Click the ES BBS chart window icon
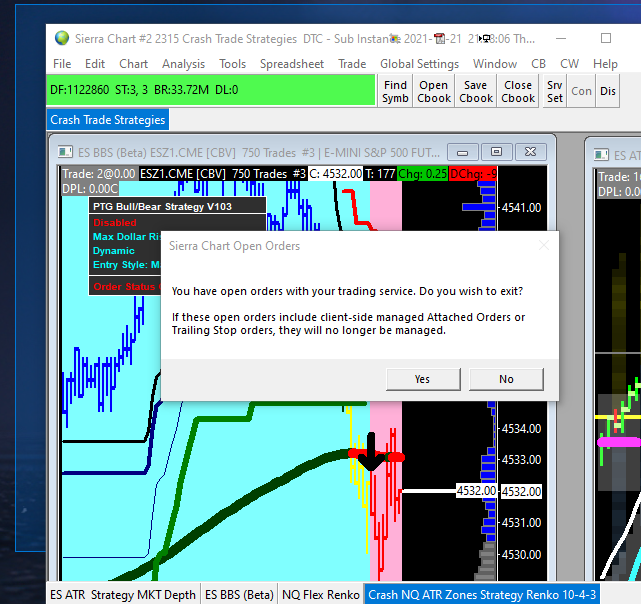Viewport: 641px width, 604px height. [x=65, y=153]
